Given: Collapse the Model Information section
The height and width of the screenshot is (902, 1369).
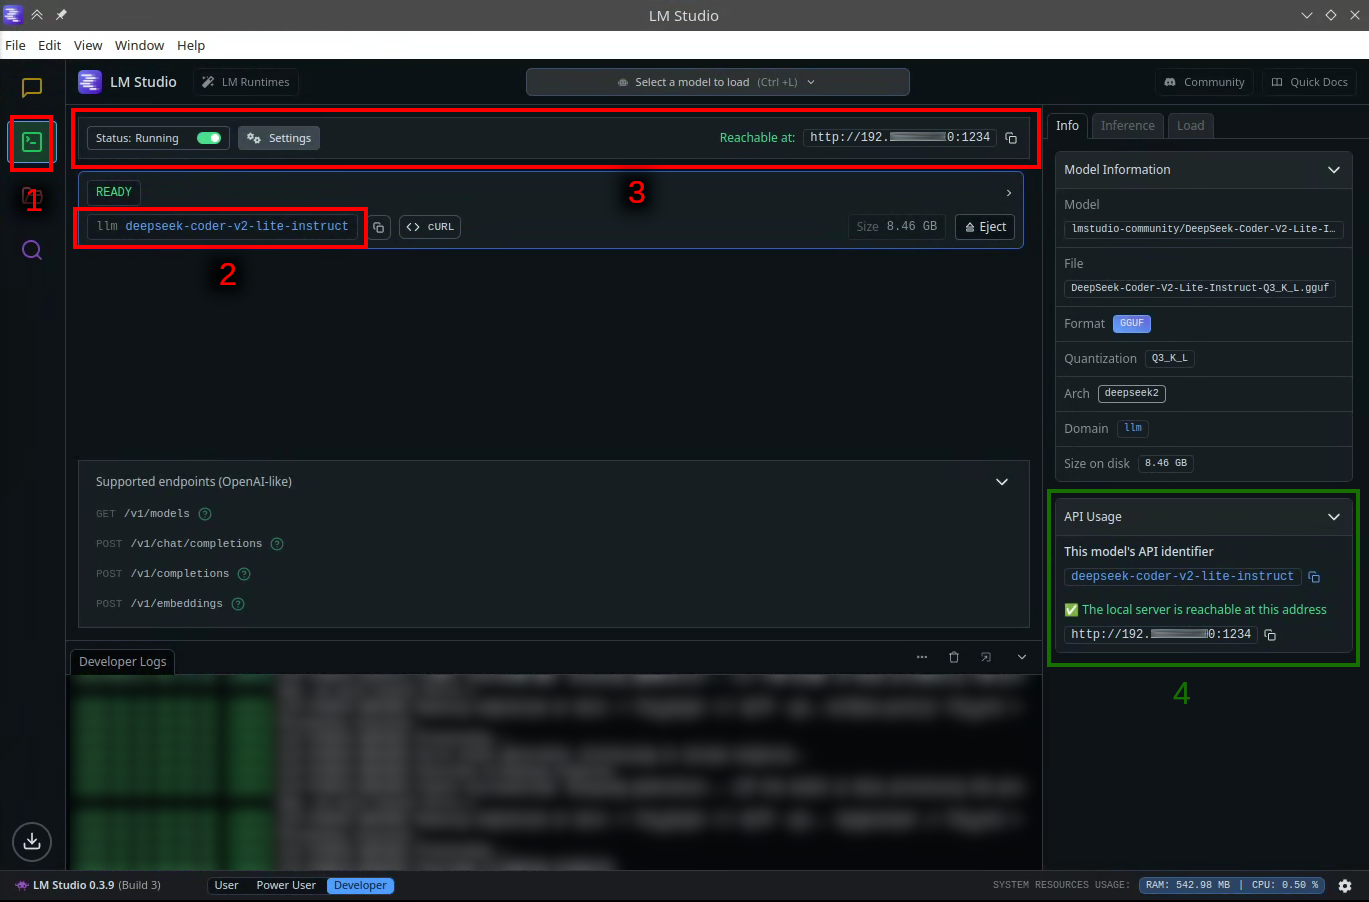Looking at the screenshot, I should (1334, 170).
